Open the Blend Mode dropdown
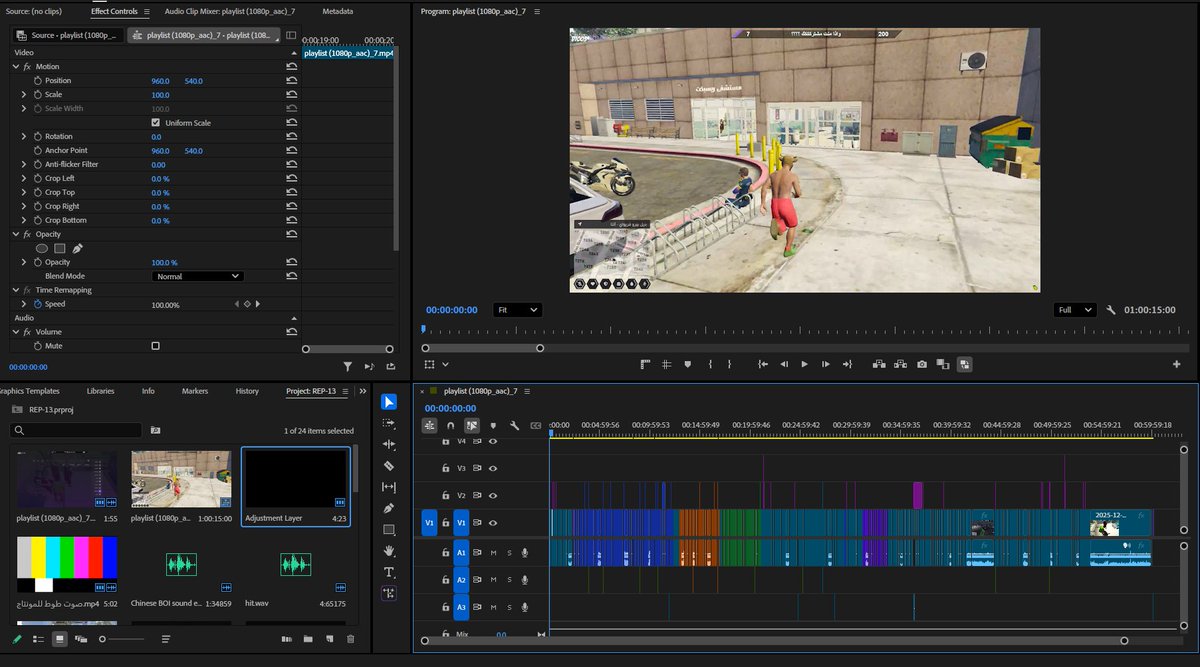This screenshot has height=667, width=1200. pos(198,276)
